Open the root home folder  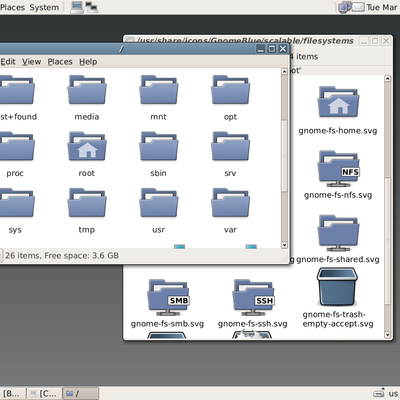(x=87, y=147)
